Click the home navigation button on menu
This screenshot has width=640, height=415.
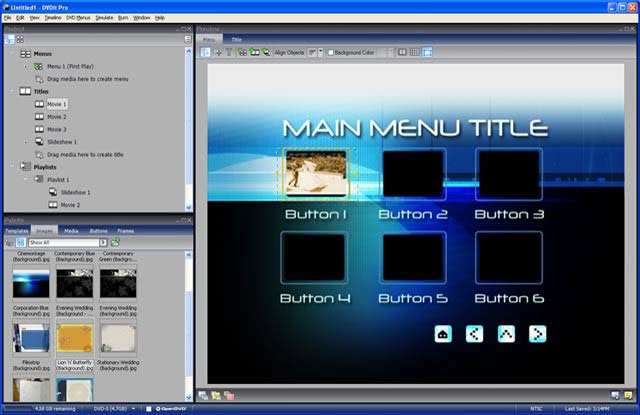(x=443, y=334)
